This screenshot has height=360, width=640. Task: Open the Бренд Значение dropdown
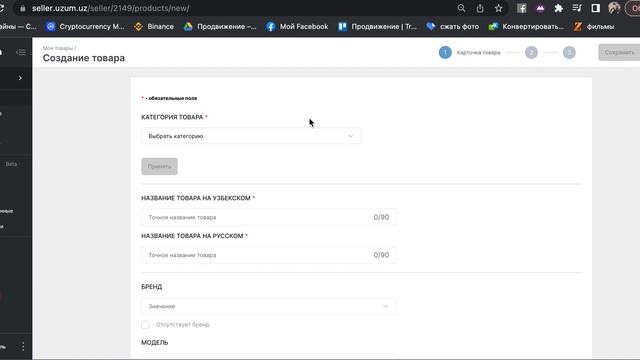[269, 306]
